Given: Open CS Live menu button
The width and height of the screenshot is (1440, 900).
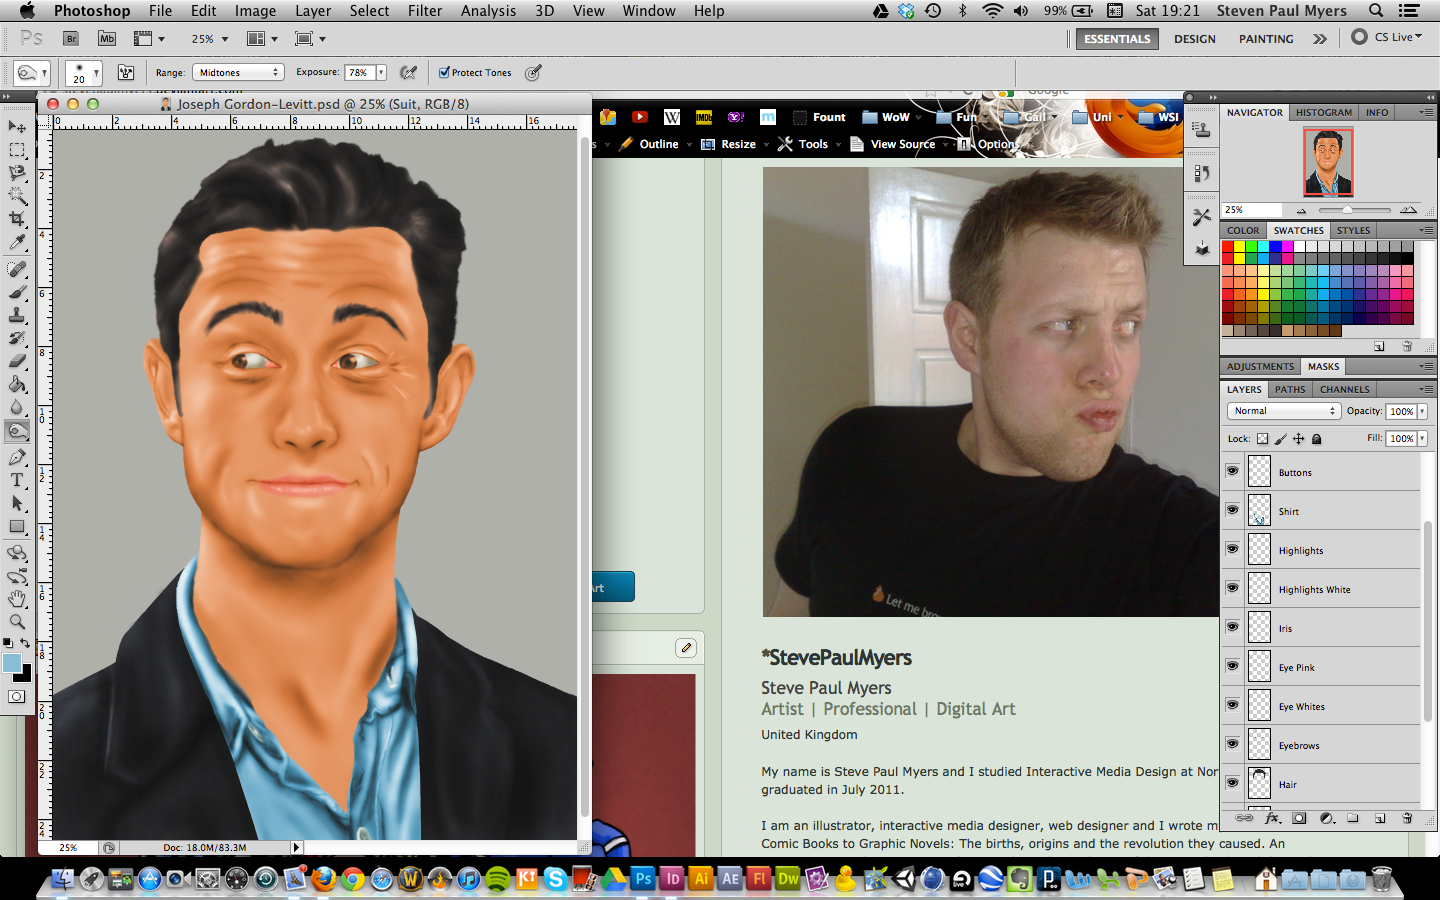Looking at the screenshot, I should (1387, 37).
